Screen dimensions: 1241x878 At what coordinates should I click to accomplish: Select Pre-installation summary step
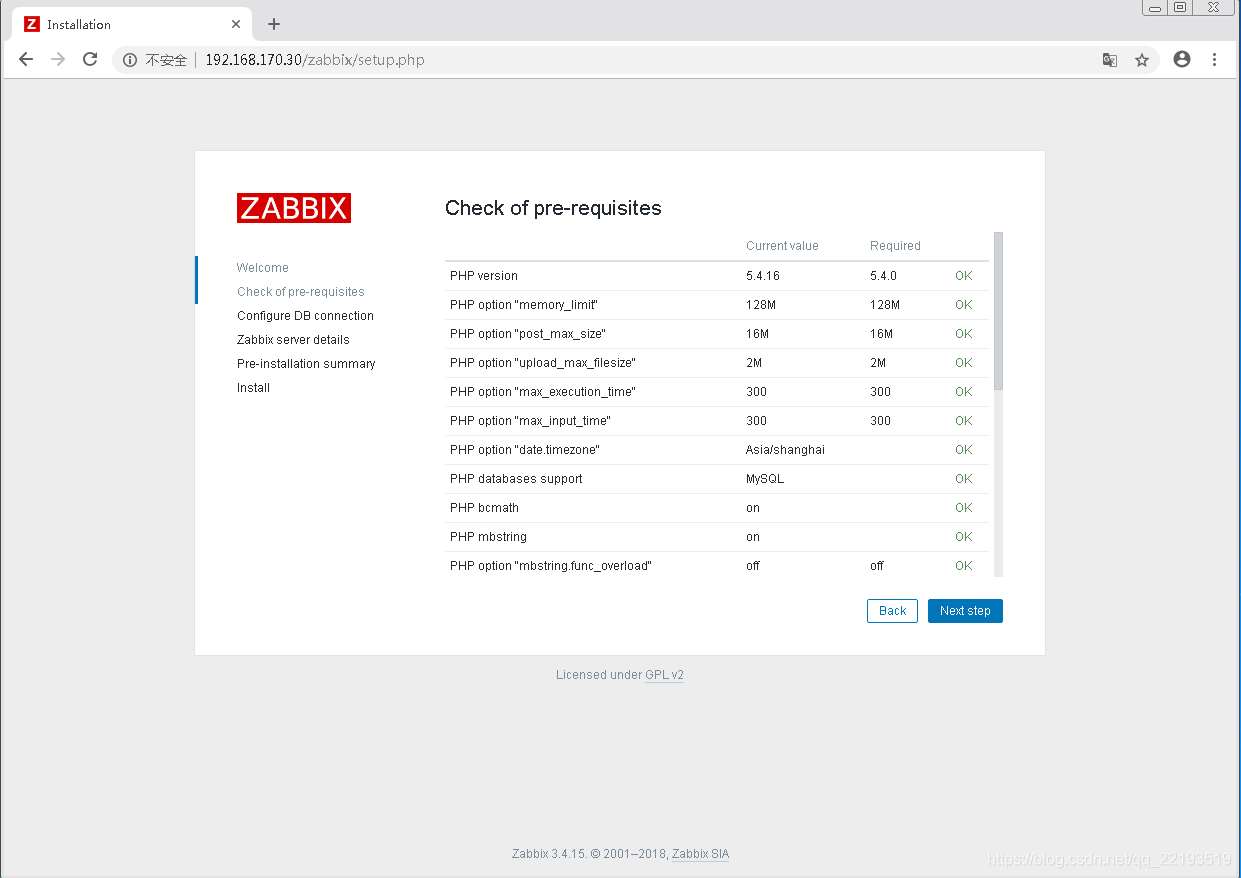(306, 364)
